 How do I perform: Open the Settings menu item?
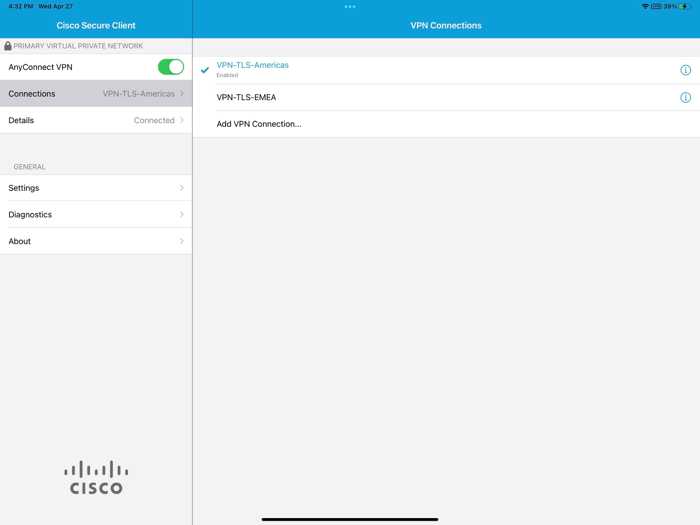click(x=96, y=188)
